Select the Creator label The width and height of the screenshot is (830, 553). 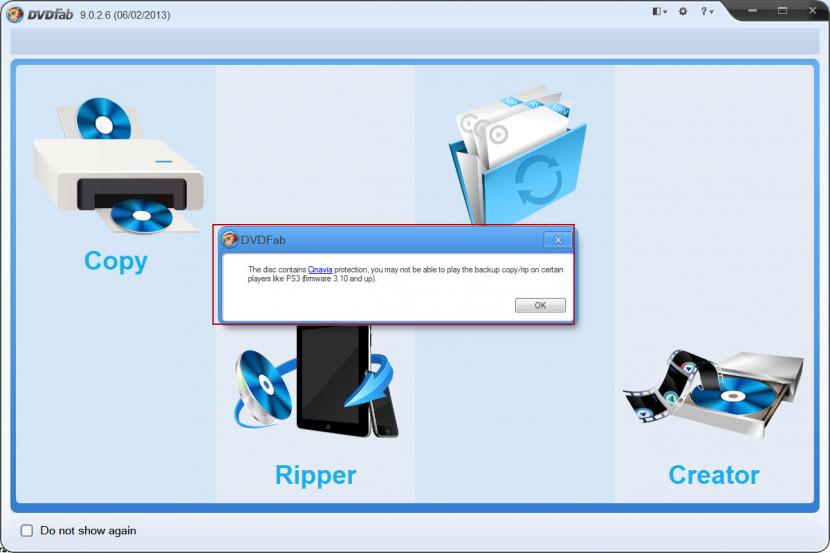coord(714,475)
